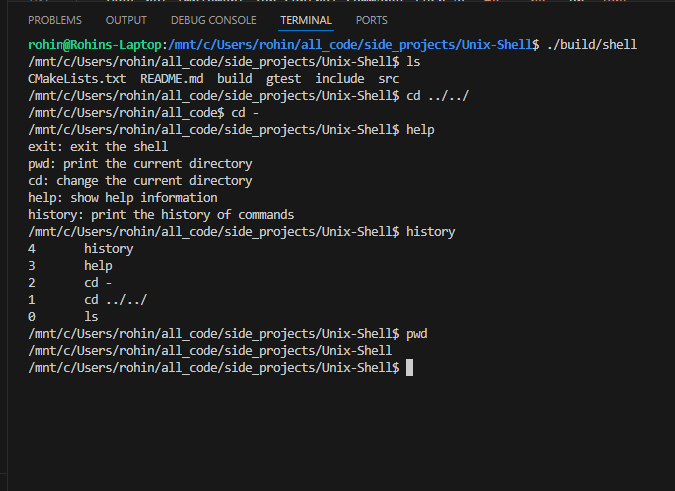Screen dimensions: 675x491
Task: Open the OUTPUT tab
Action: pos(126,20)
